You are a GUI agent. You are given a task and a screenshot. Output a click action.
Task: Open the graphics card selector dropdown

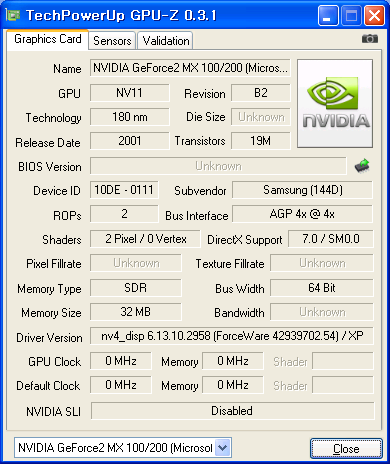(223, 447)
